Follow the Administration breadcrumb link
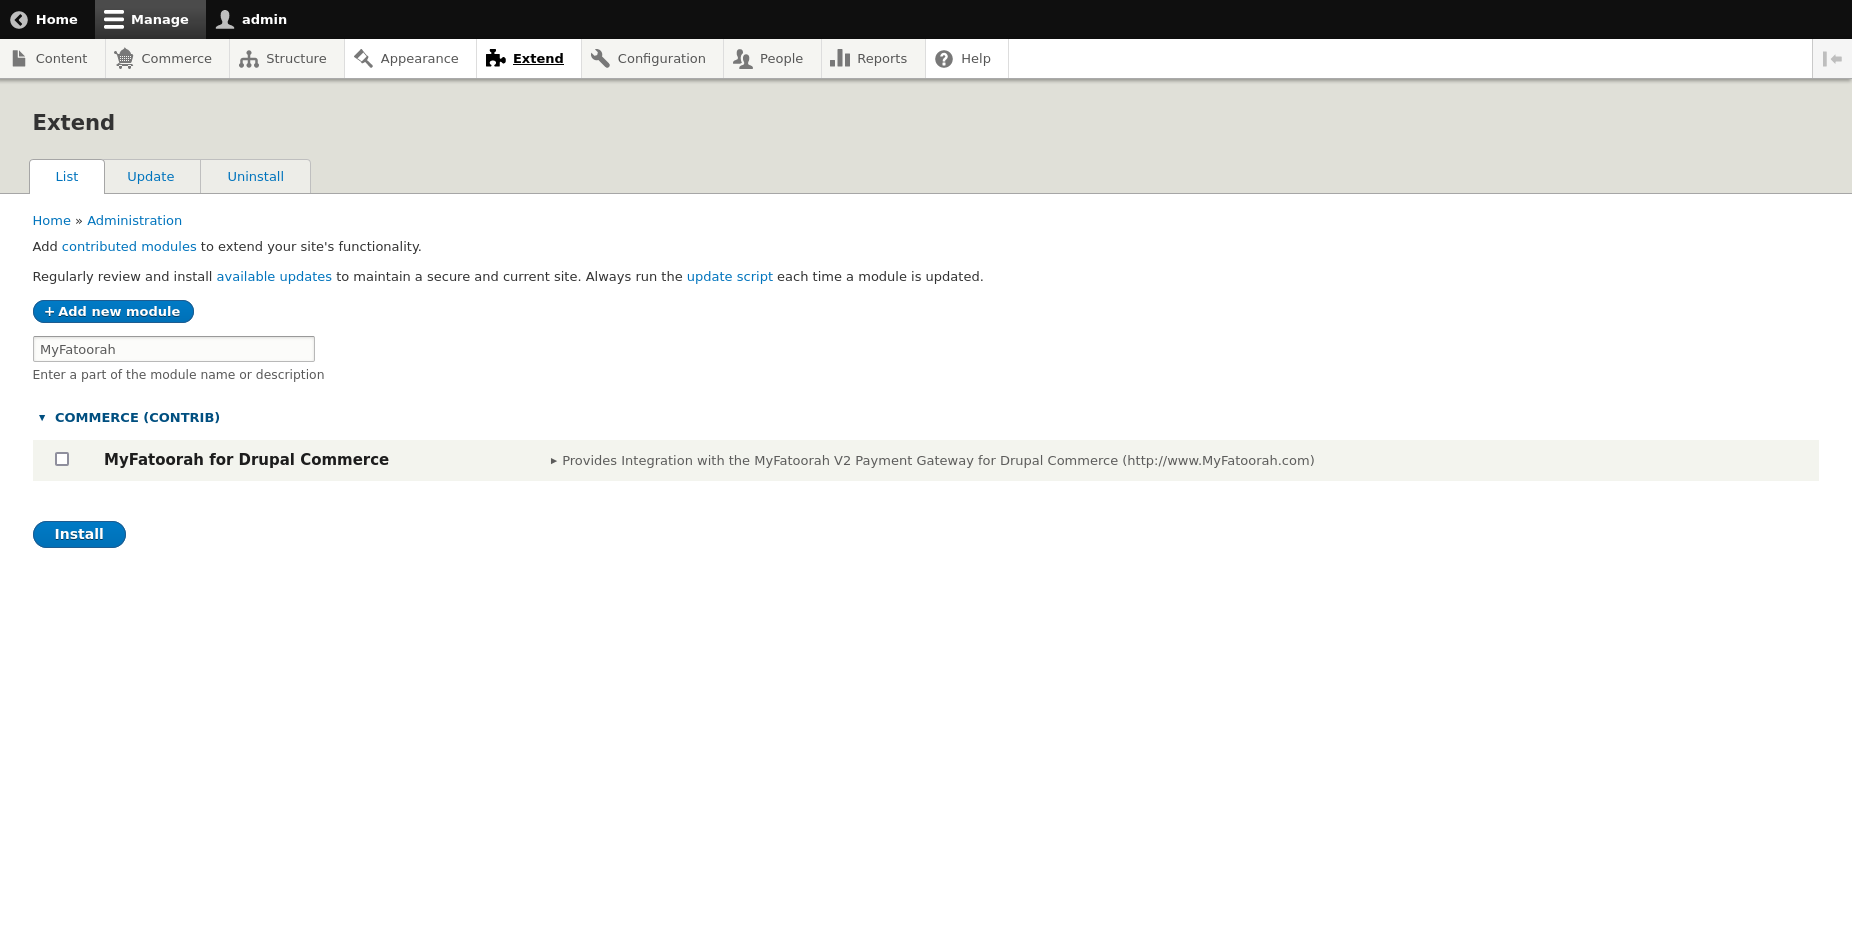Screen dimensions: 1852x939 click(x=134, y=221)
